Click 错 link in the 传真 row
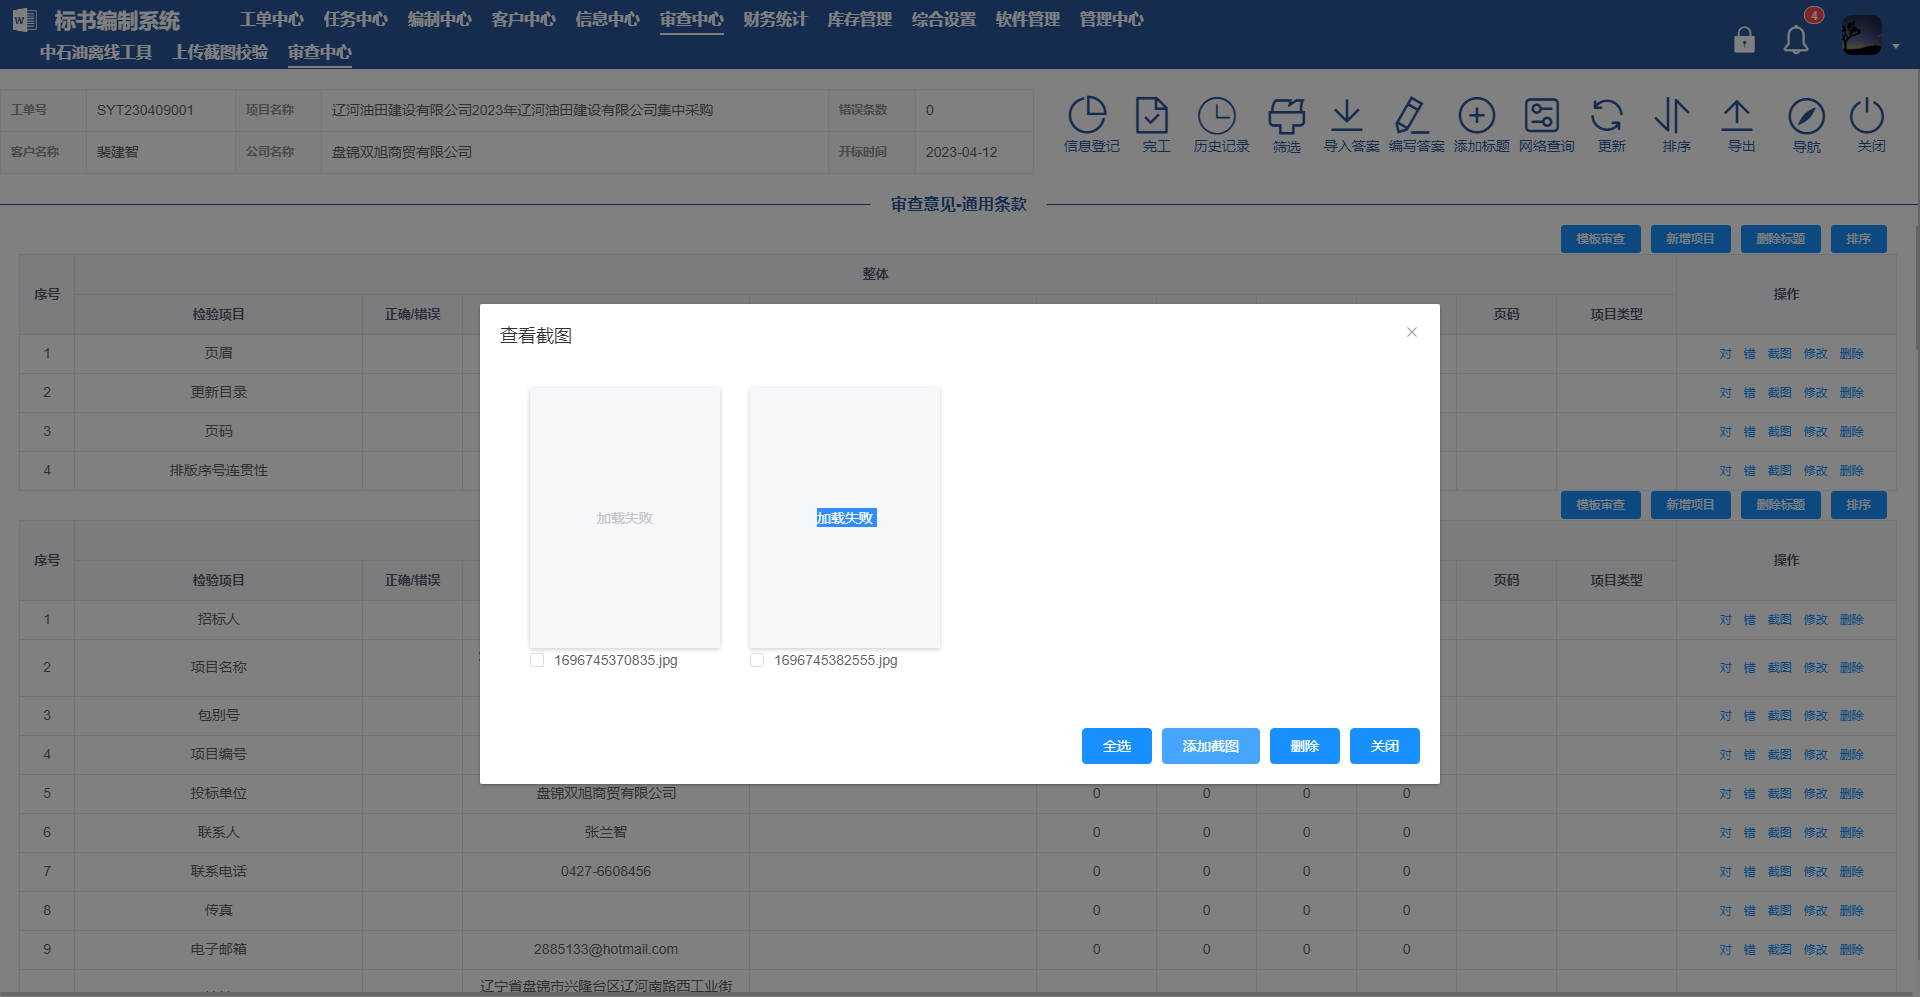 click(x=1750, y=911)
